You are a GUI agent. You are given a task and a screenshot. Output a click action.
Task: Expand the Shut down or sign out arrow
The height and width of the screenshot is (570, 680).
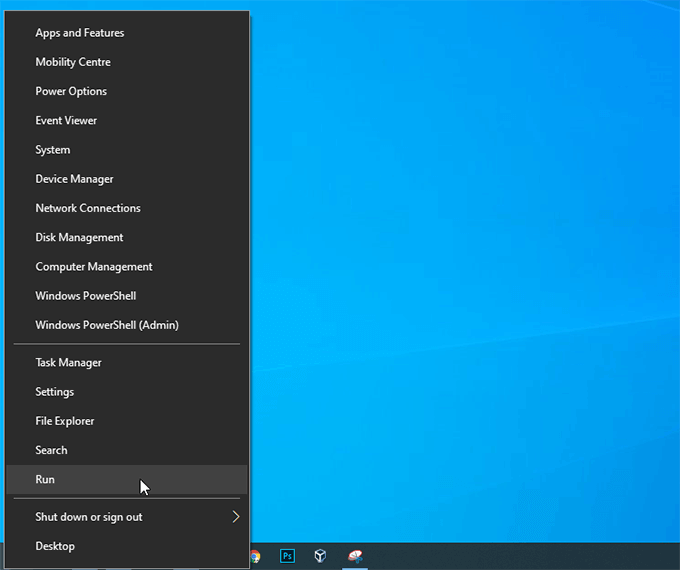236,517
